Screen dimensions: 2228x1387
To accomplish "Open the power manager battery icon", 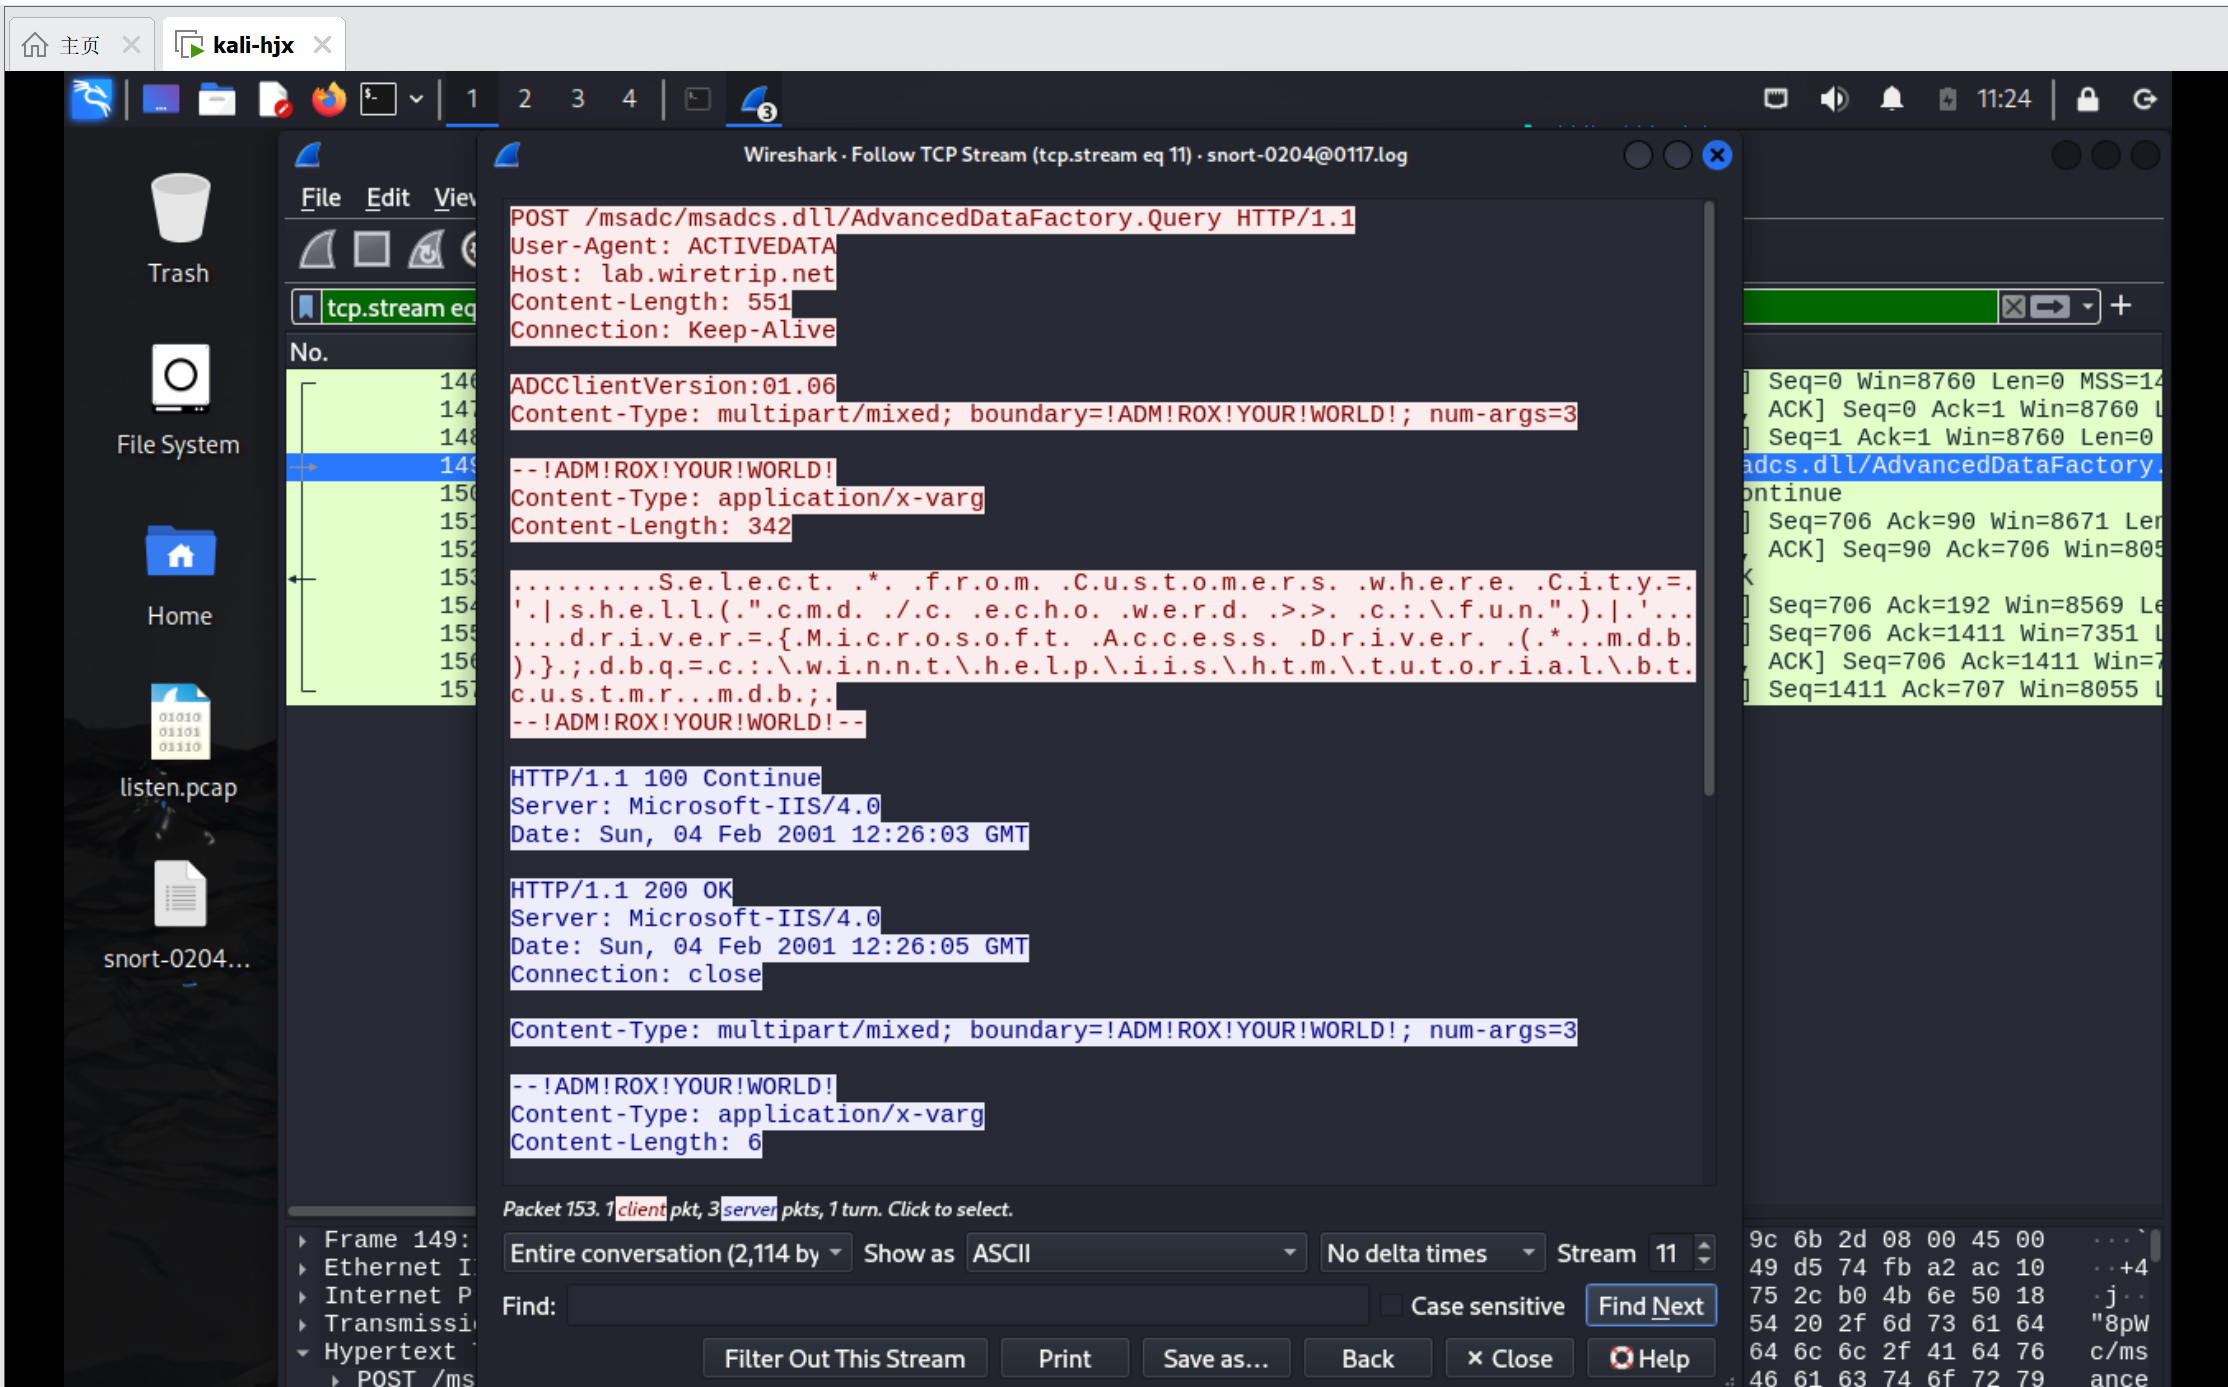I will (1947, 99).
